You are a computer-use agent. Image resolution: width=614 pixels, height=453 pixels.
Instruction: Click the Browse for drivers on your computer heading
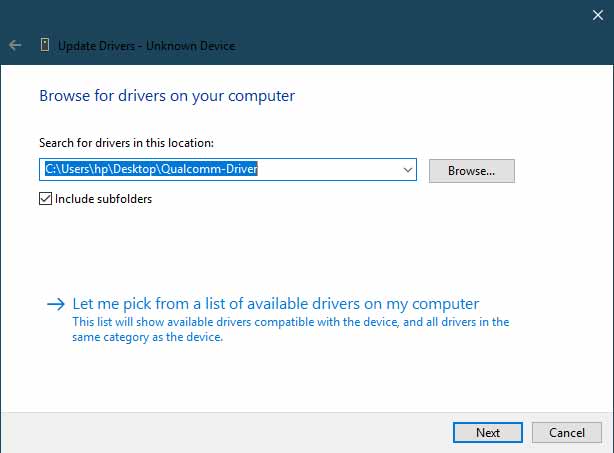coord(167,96)
